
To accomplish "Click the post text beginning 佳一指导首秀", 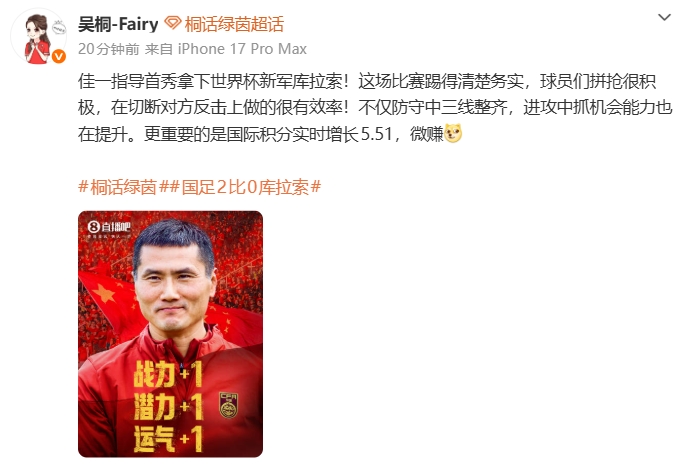I will 375,108.
